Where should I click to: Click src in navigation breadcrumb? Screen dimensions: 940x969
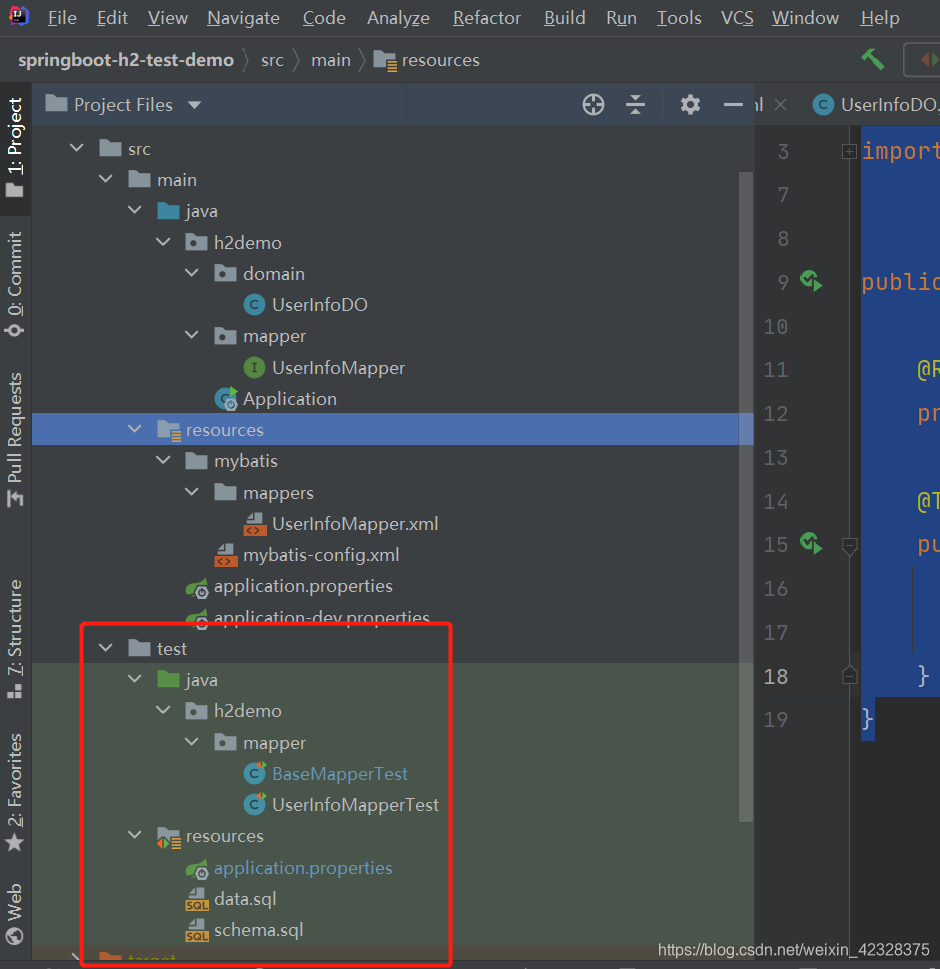[x=272, y=60]
